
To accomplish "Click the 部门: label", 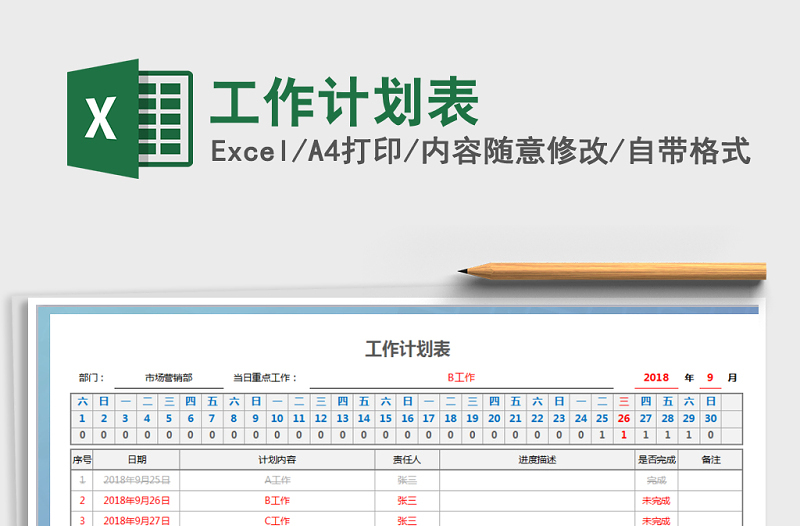I will [91, 378].
